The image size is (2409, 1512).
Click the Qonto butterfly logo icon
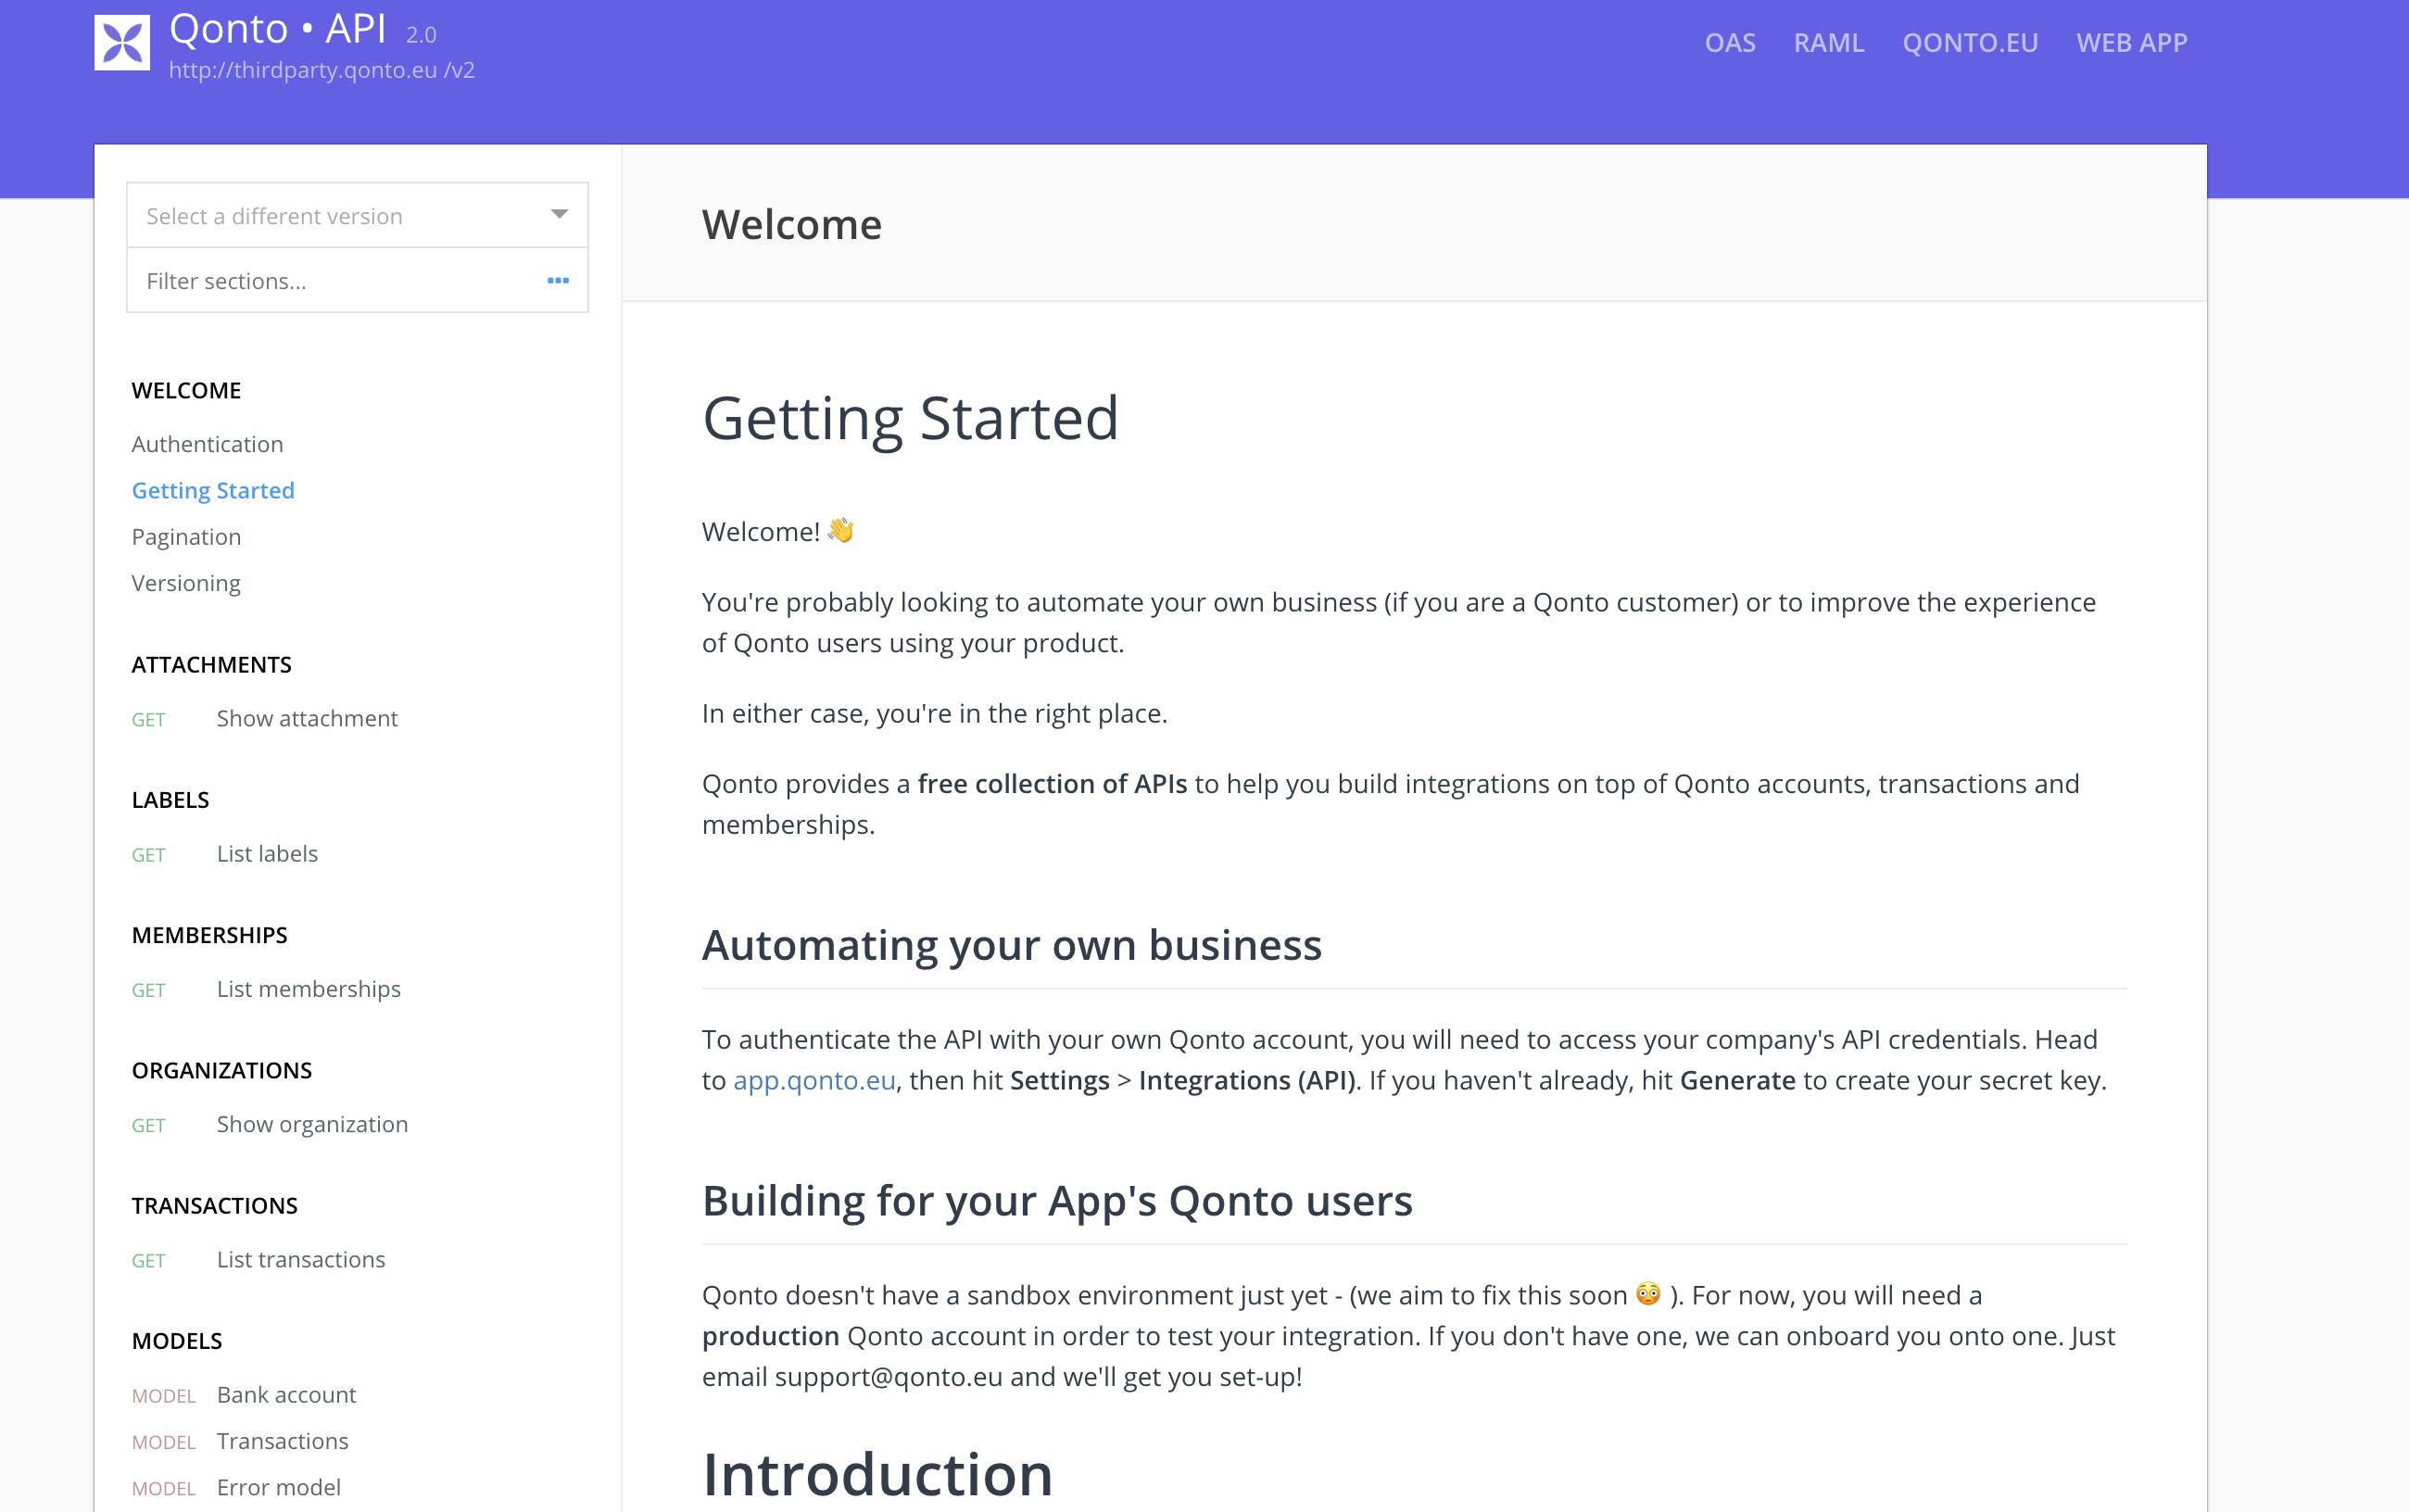[x=122, y=43]
